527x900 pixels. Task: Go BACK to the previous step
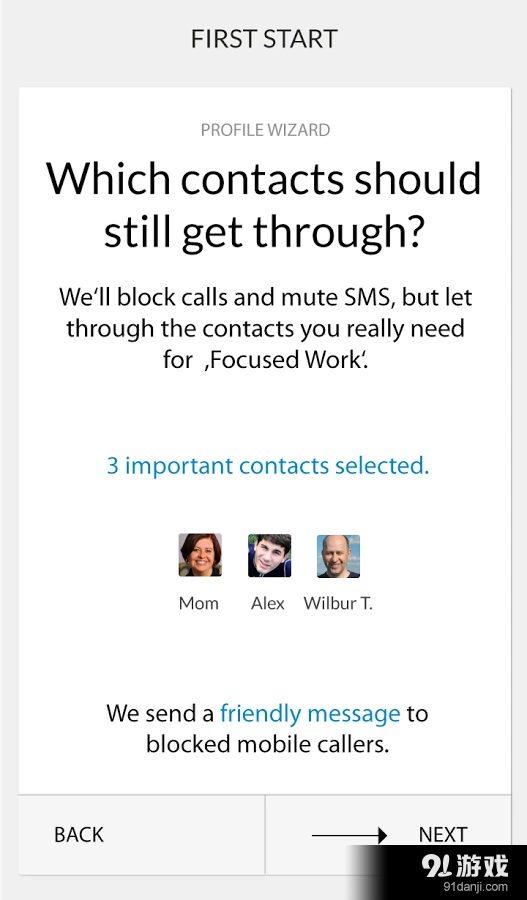142,835
